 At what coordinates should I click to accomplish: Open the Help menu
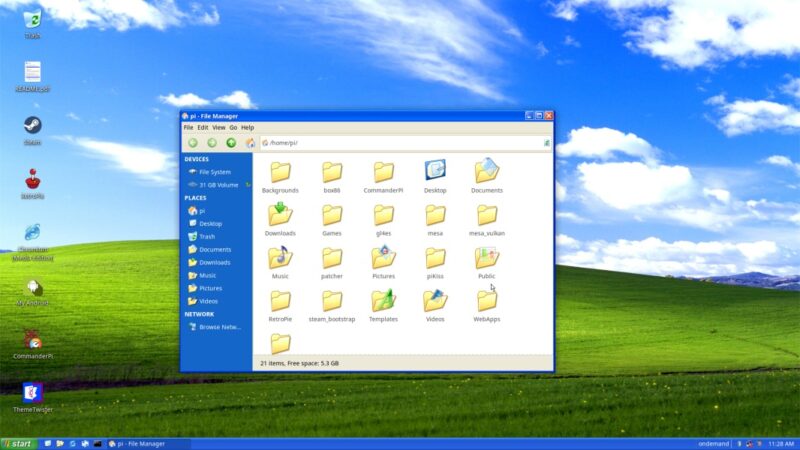[247, 128]
